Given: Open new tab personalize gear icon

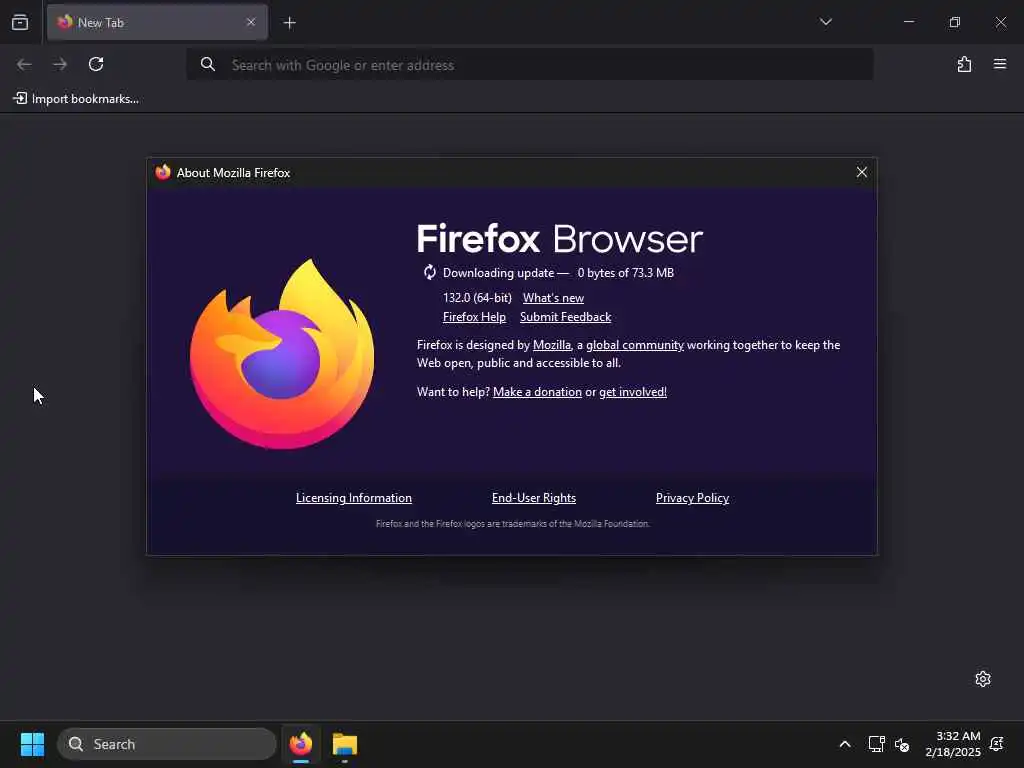Looking at the screenshot, I should coord(982,679).
